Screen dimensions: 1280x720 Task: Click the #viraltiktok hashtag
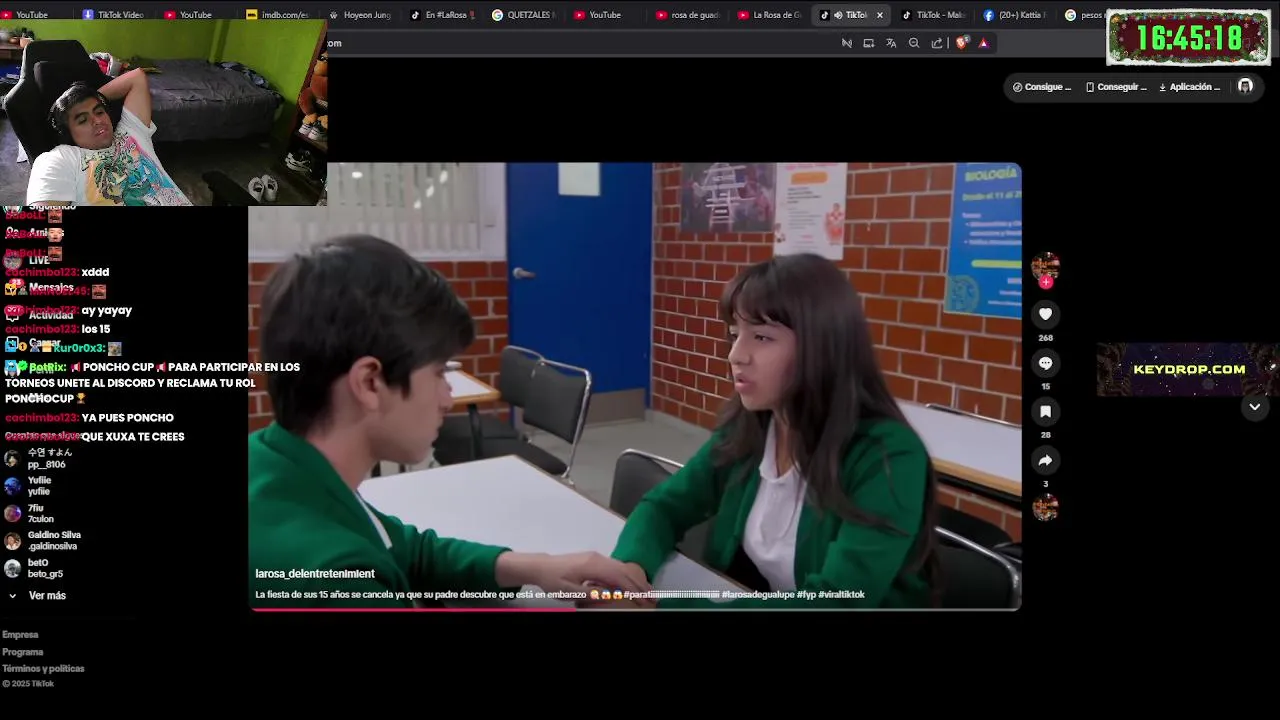pyautogui.click(x=841, y=595)
